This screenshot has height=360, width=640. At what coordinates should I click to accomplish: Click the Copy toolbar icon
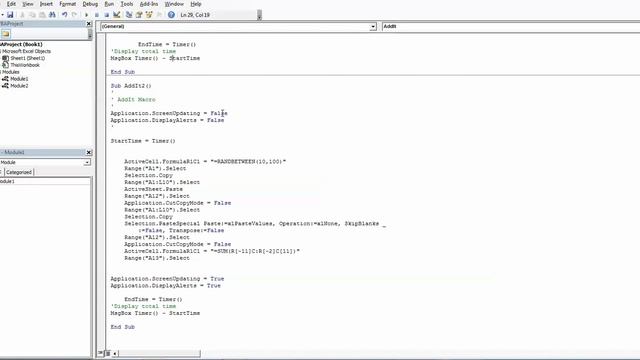[32, 15]
